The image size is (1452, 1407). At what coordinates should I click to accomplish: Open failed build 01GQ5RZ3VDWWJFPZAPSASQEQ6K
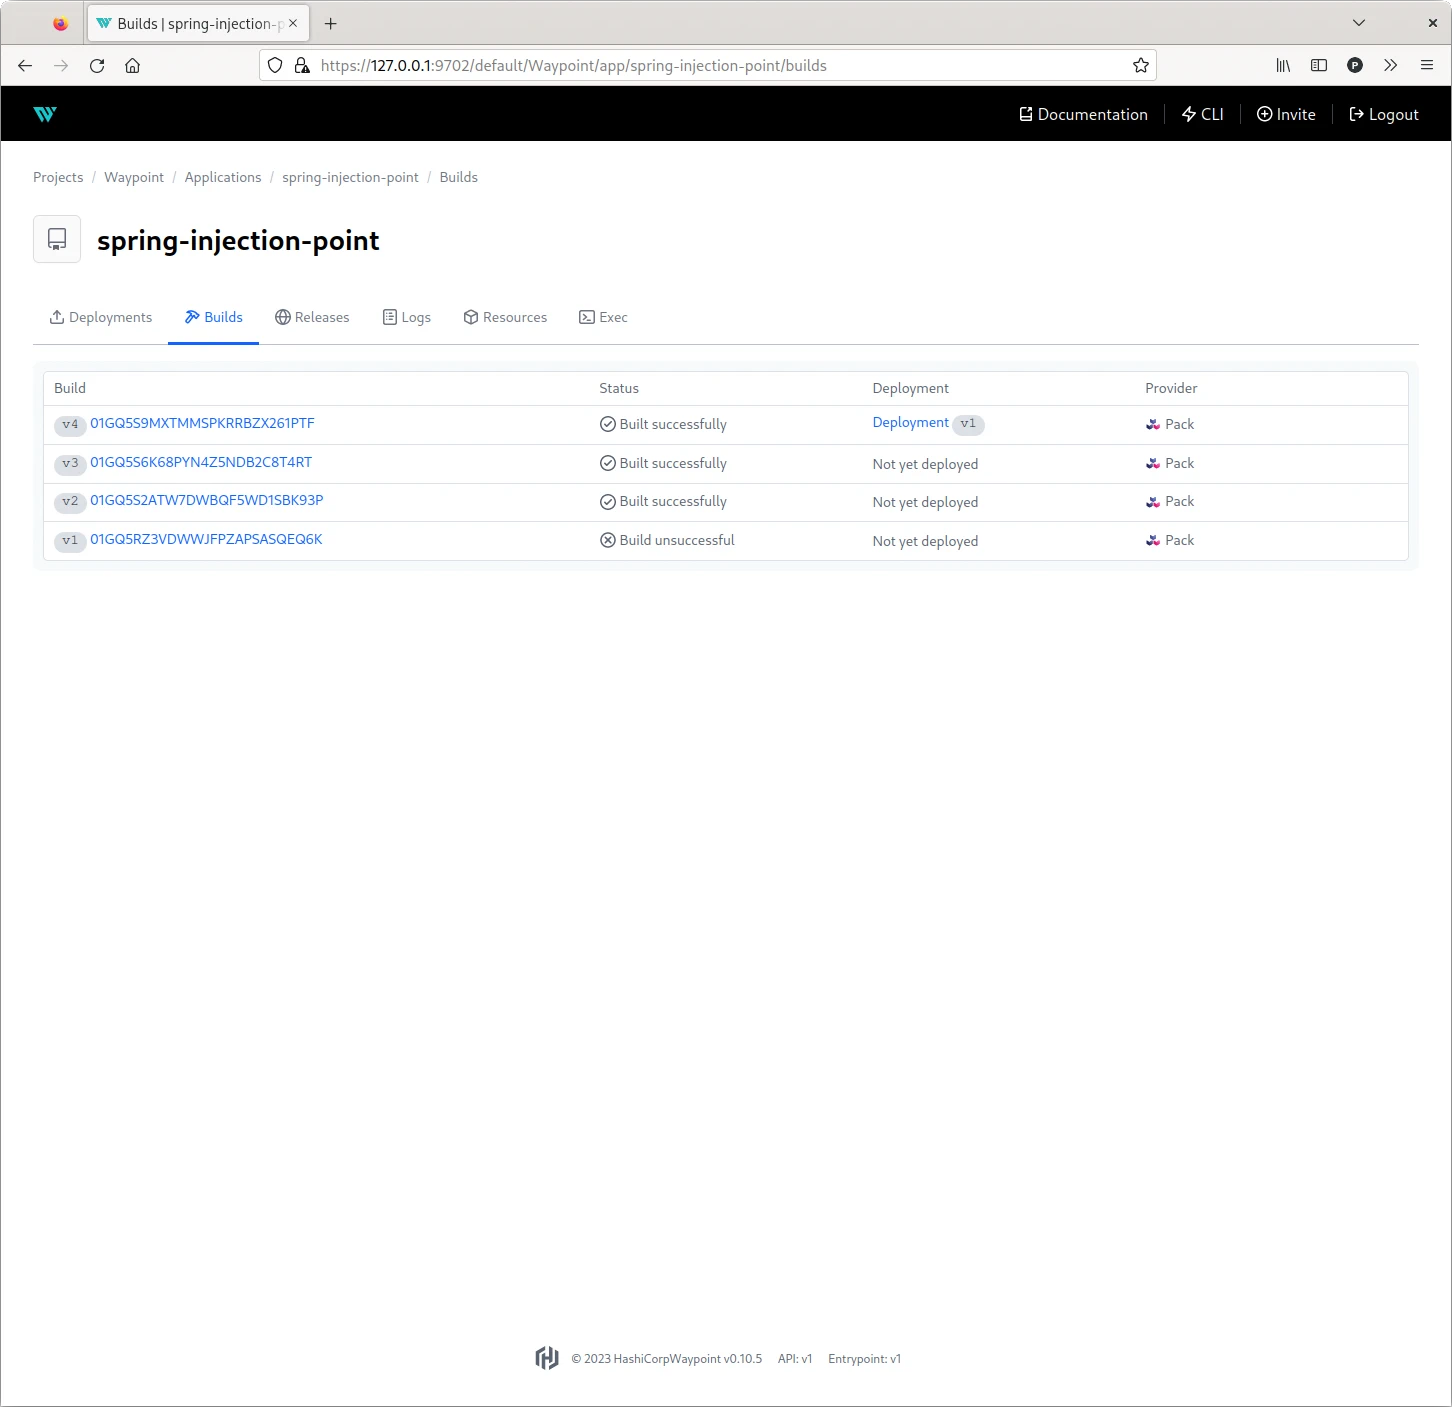click(x=206, y=539)
